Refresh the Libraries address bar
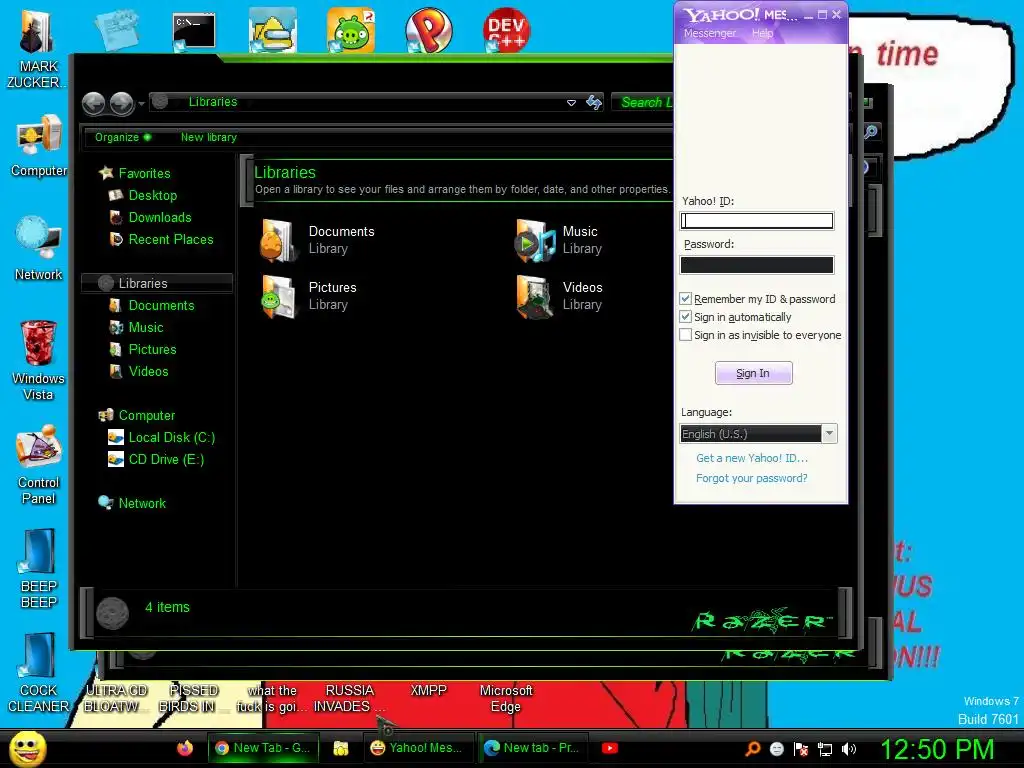The image size is (1024, 768). [x=594, y=102]
